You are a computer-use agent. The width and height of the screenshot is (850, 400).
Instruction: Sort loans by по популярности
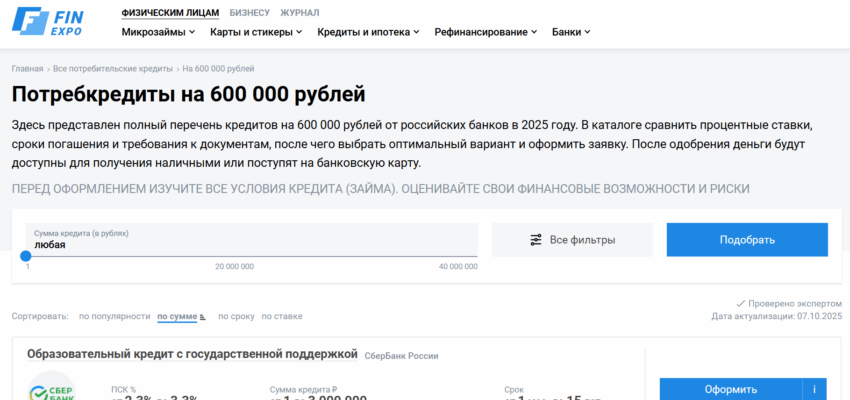(x=114, y=316)
